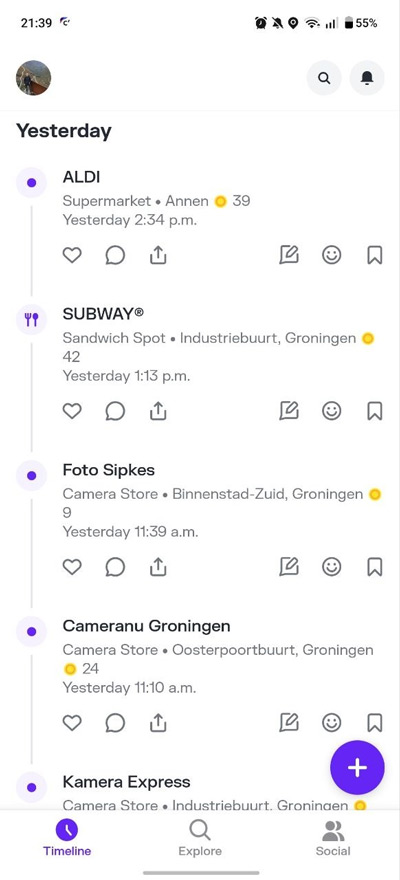Edit the Cameranu Groningen check-in
The height and width of the screenshot is (880, 400).
point(289,723)
